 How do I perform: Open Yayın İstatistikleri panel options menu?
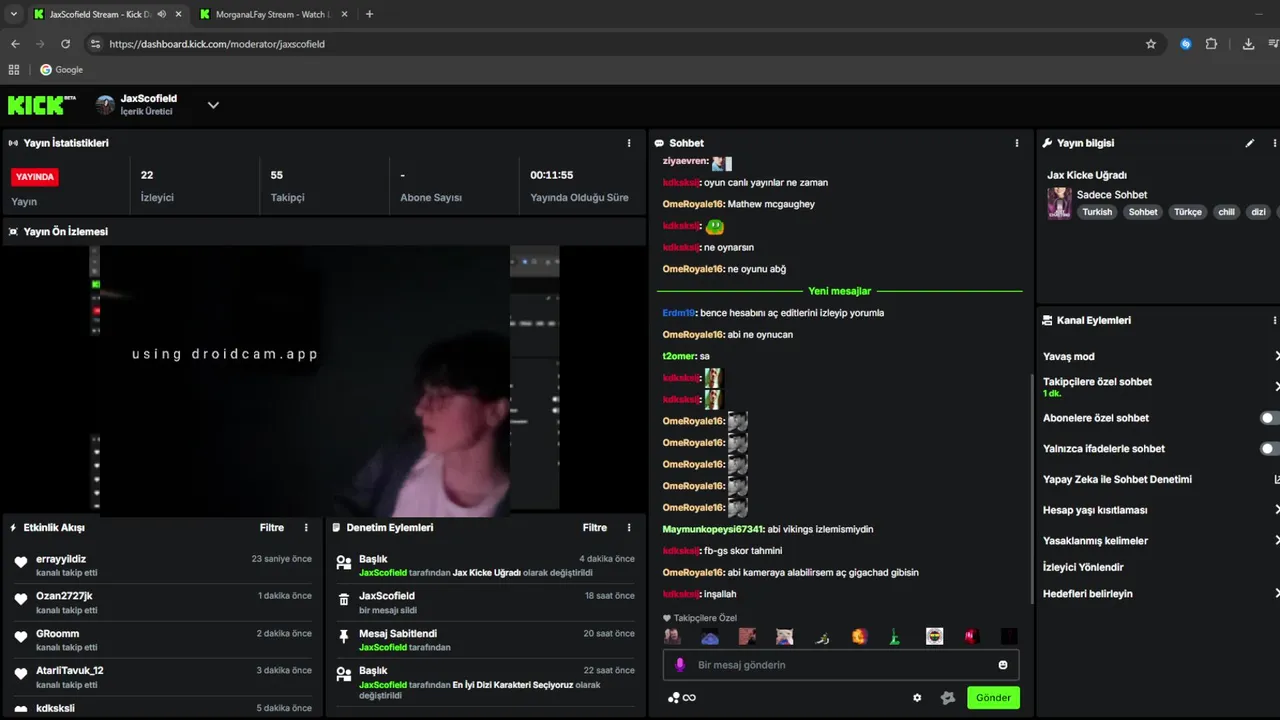629,143
